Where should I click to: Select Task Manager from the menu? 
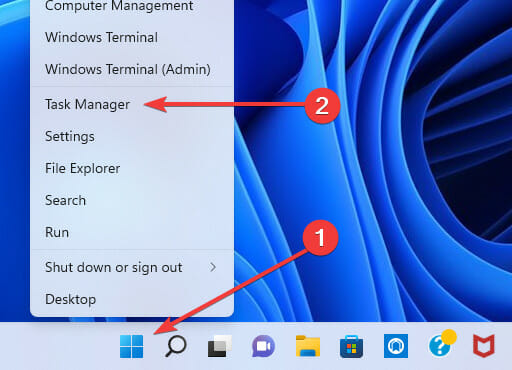pyautogui.click(x=132, y=104)
